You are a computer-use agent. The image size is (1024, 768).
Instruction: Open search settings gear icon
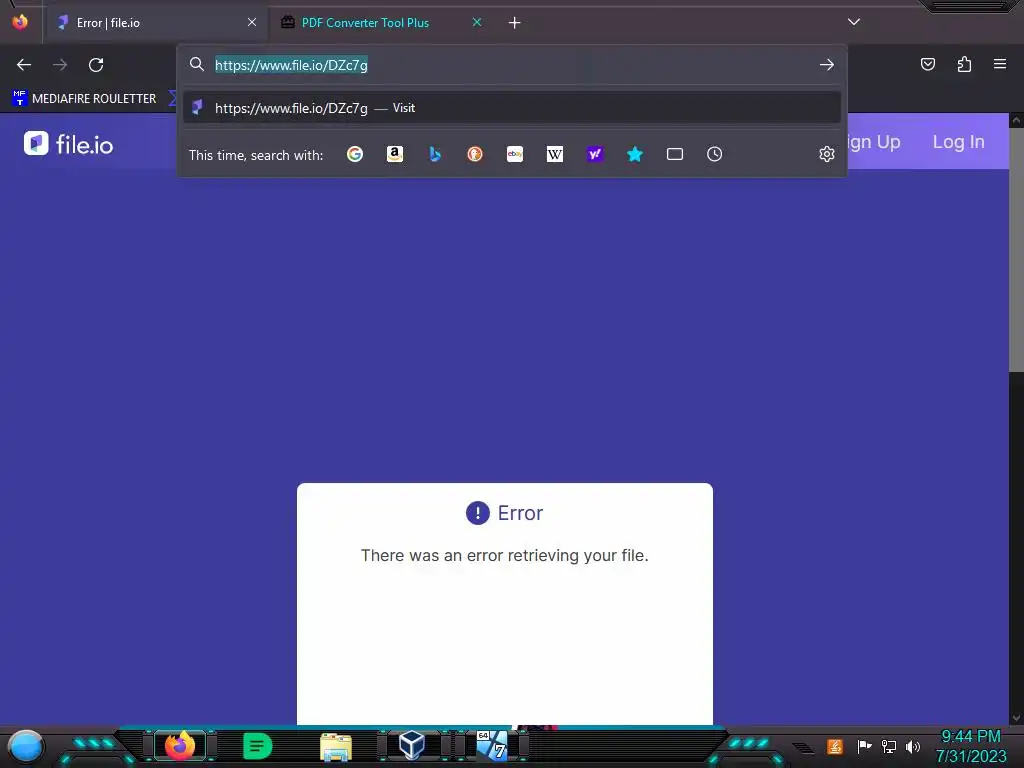[827, 154]
